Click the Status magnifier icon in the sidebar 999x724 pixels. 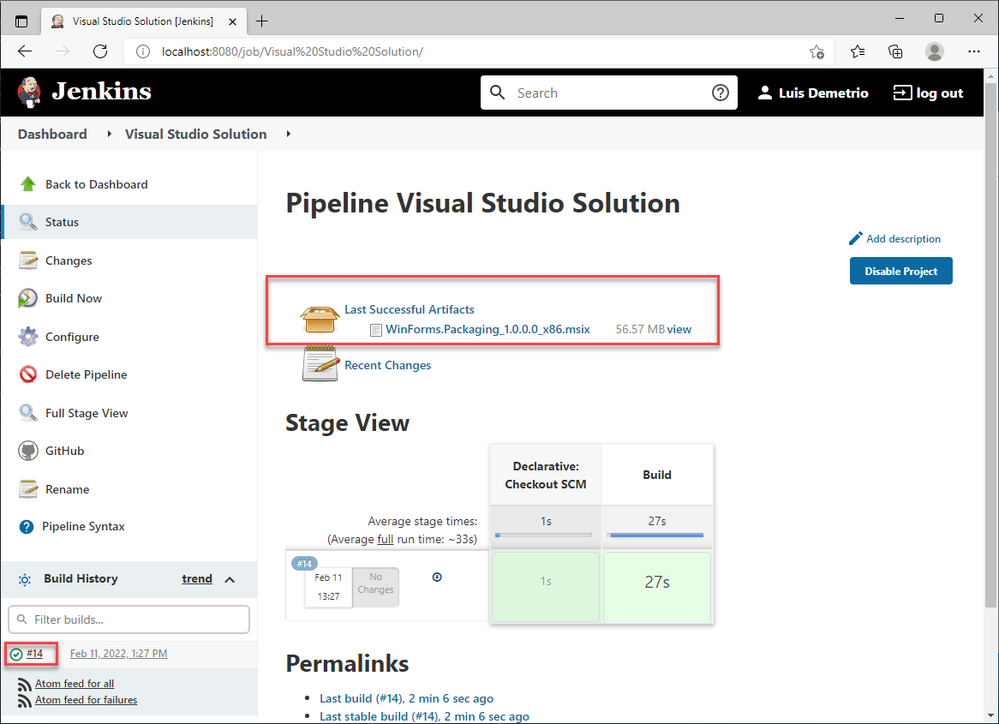point(28,222)
